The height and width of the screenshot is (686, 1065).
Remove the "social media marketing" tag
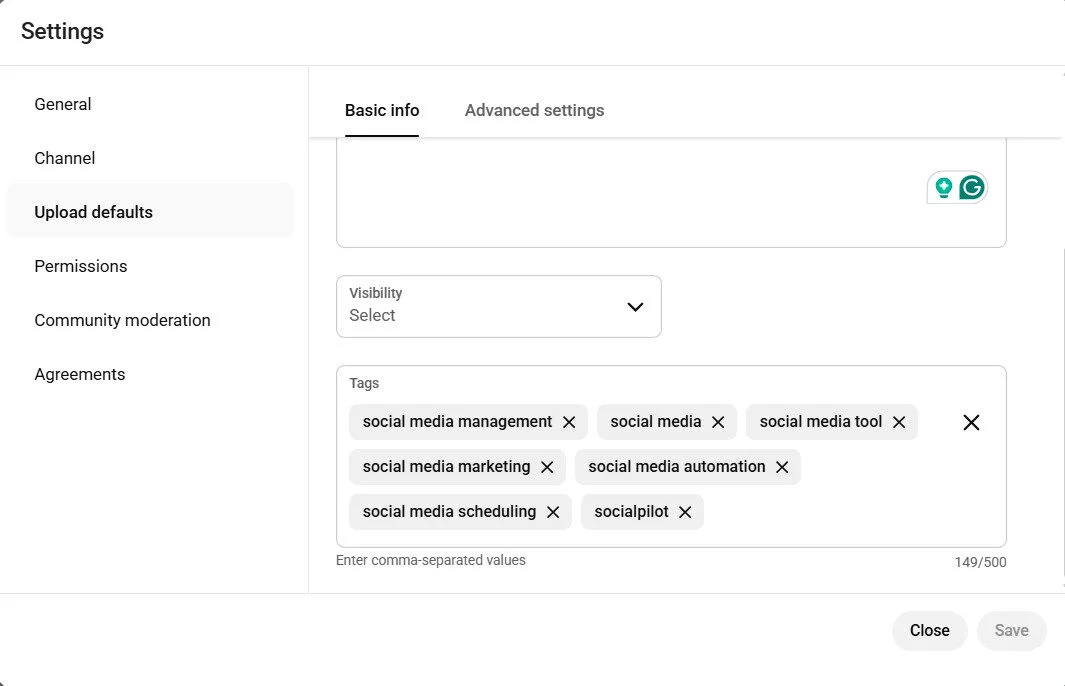pyautogui.click(x=547, y=467)
